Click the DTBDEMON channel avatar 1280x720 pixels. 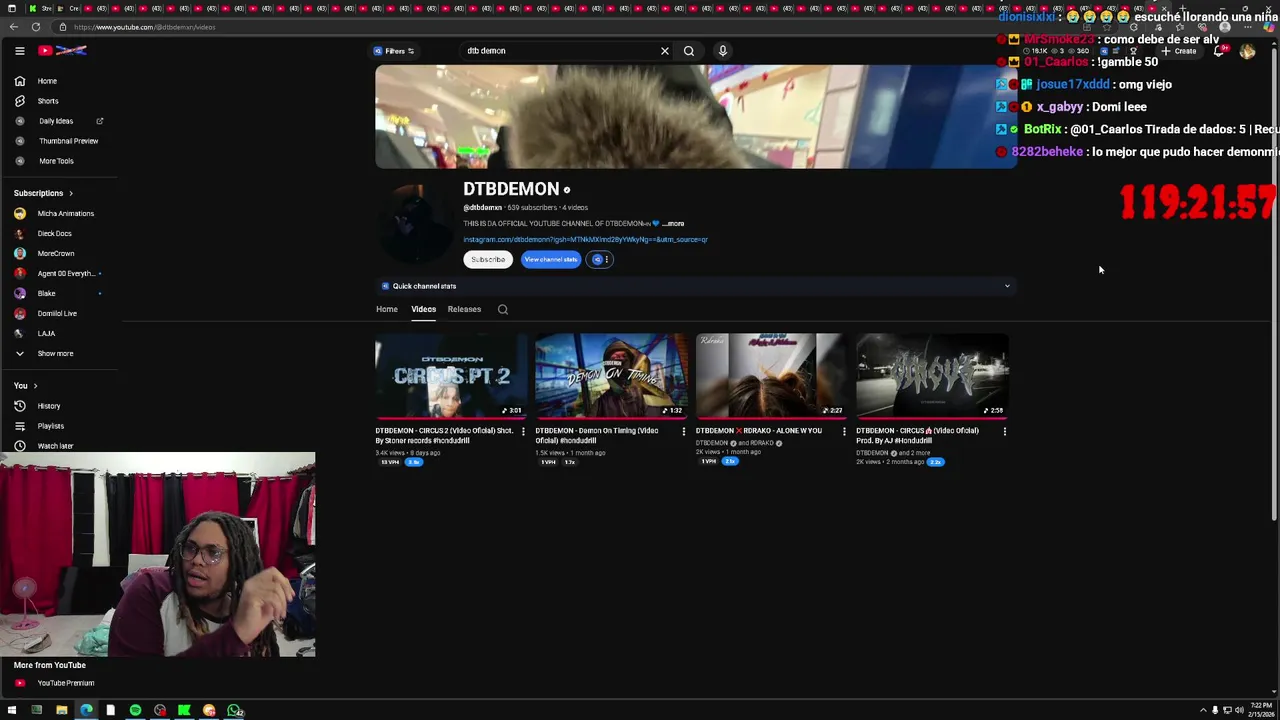[x=415, y=225]
